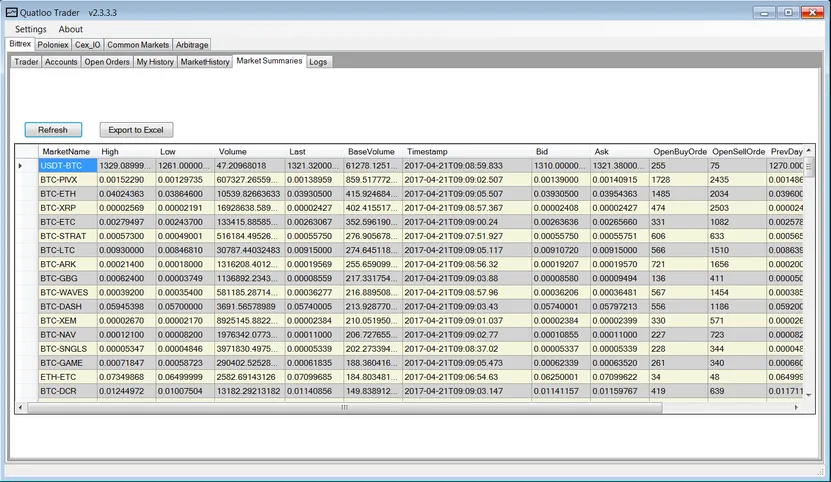This screenshot has height=482, width=831.
Task: Select the BTC-DCR market cell
Action: (x=68, y=391)
